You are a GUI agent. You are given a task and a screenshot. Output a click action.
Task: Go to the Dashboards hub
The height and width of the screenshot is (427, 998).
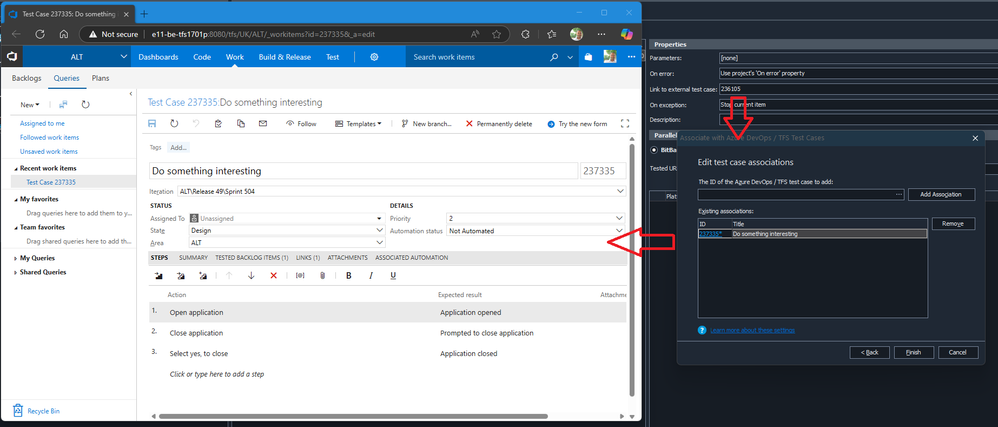click(158, 57)
